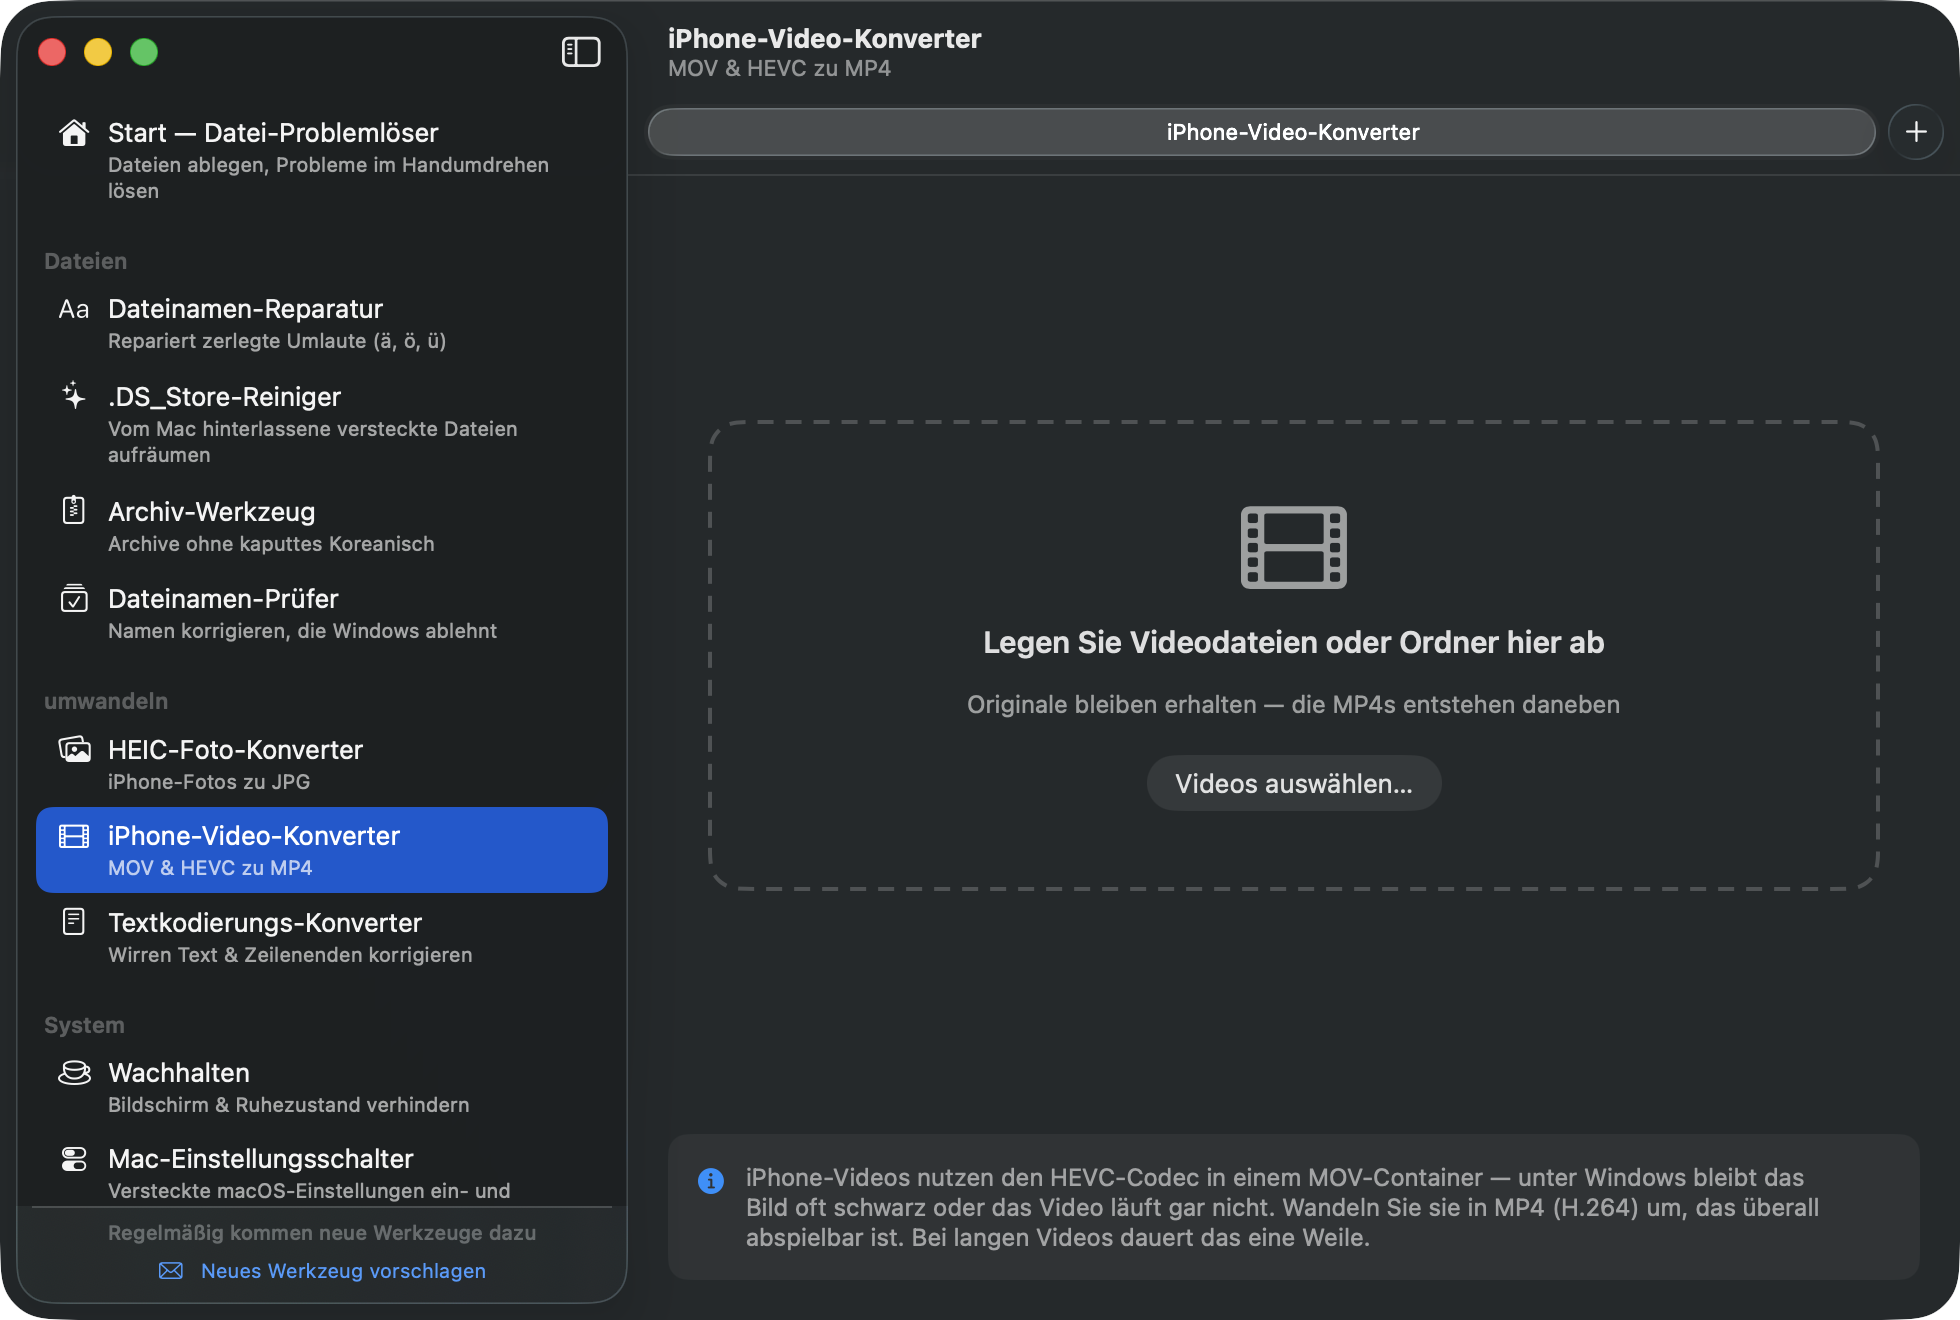Open Start — Datei-Problemlöser in sidebar

[321, 160]
